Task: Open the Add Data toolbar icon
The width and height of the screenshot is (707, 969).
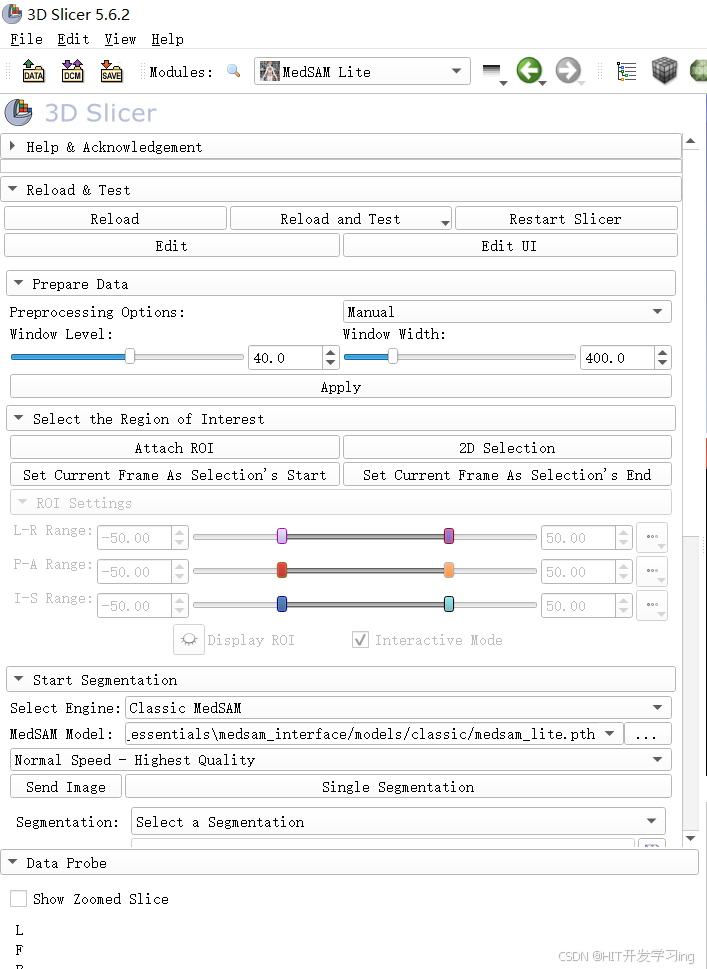Action: pyautogui.click(x=33, y=72)
